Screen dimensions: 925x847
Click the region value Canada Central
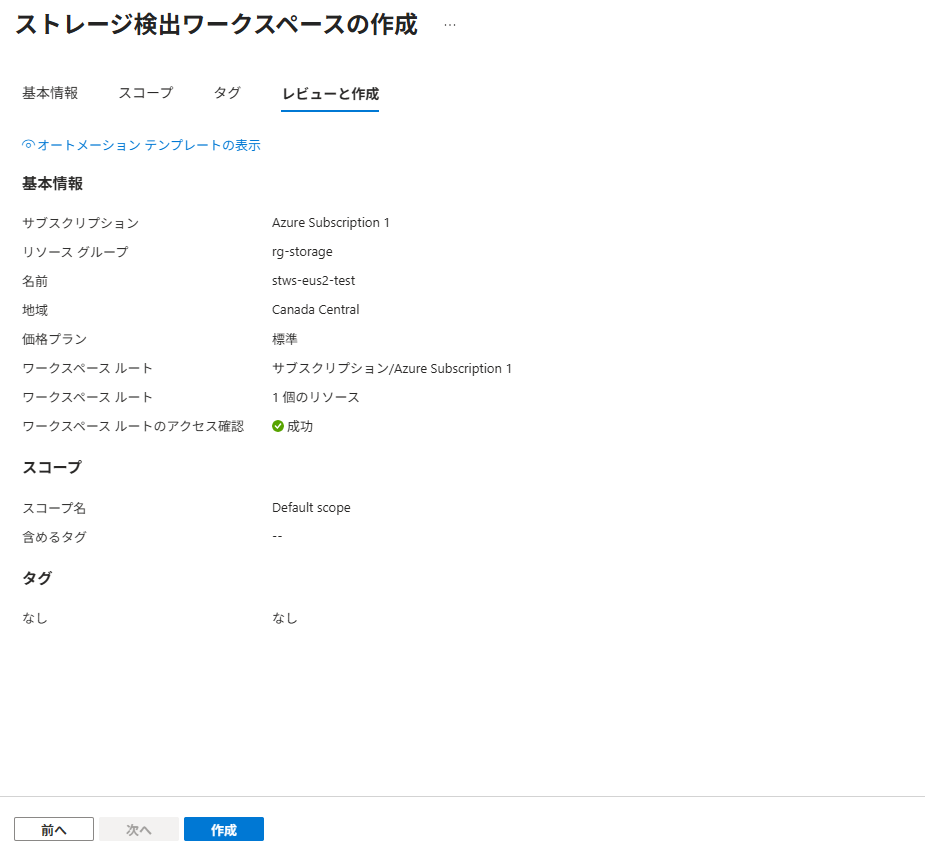point(316,310)
